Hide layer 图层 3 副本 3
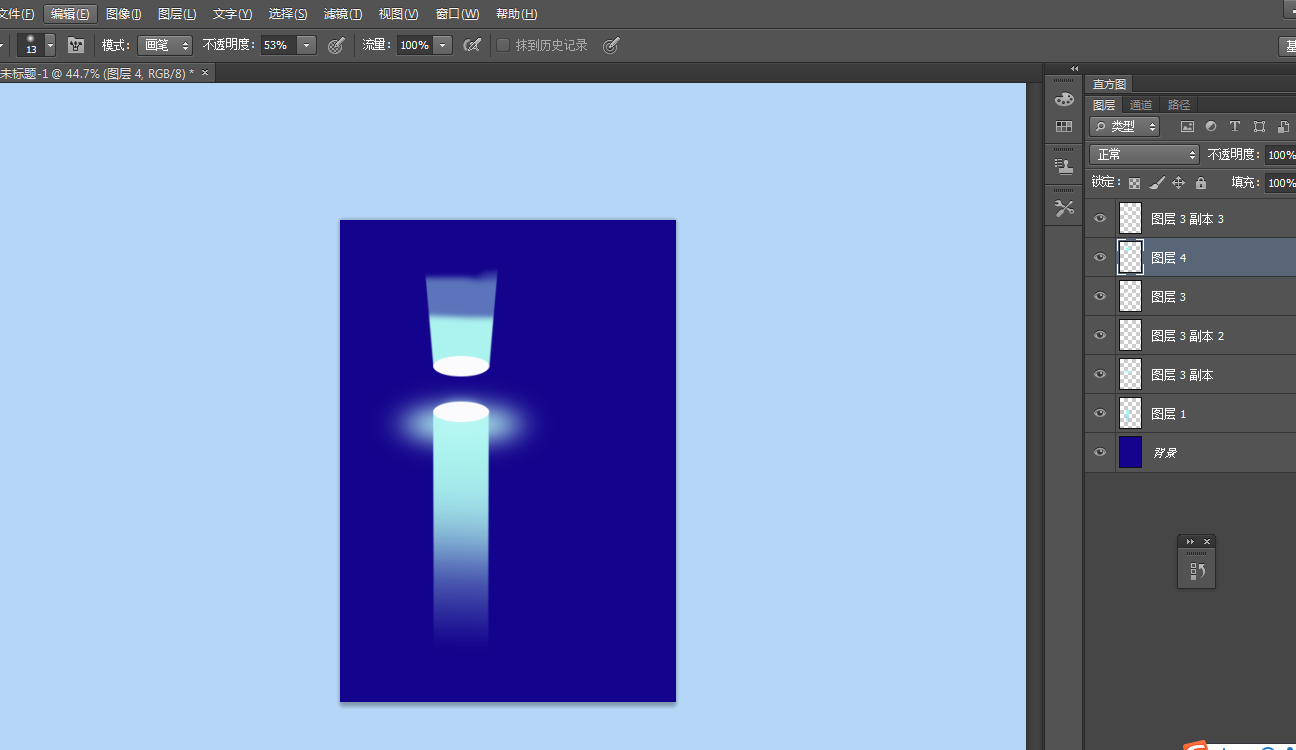 [x=1100, y=218]
